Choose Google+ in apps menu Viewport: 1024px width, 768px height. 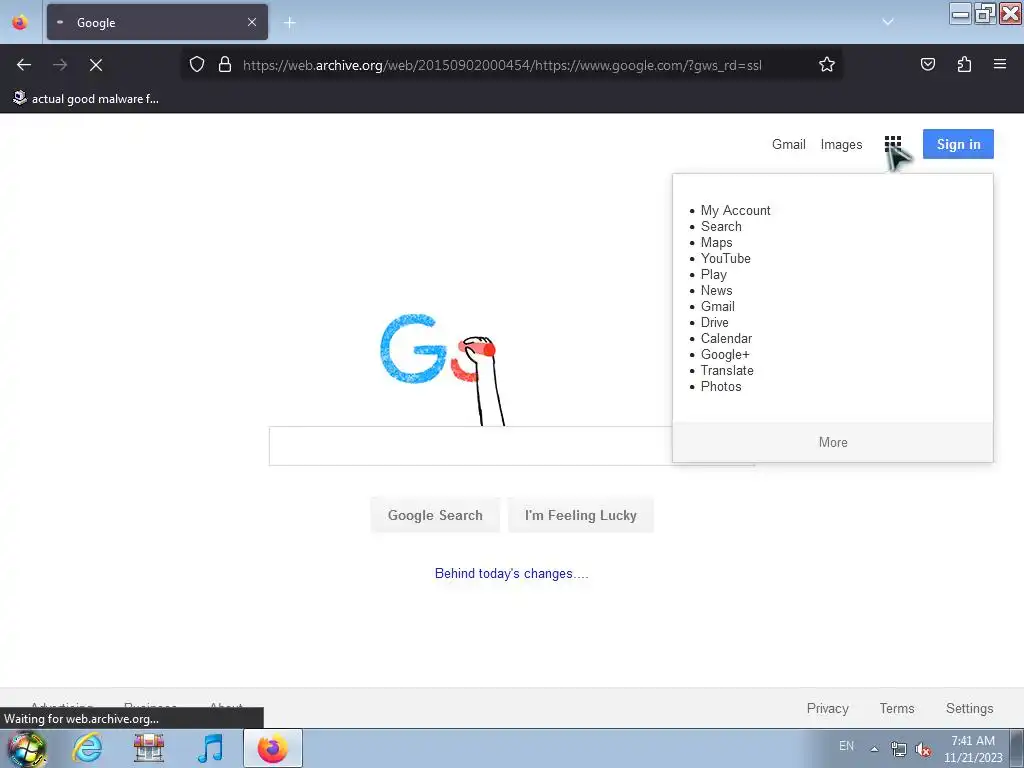pyautogui.click(x=725, y=355)
